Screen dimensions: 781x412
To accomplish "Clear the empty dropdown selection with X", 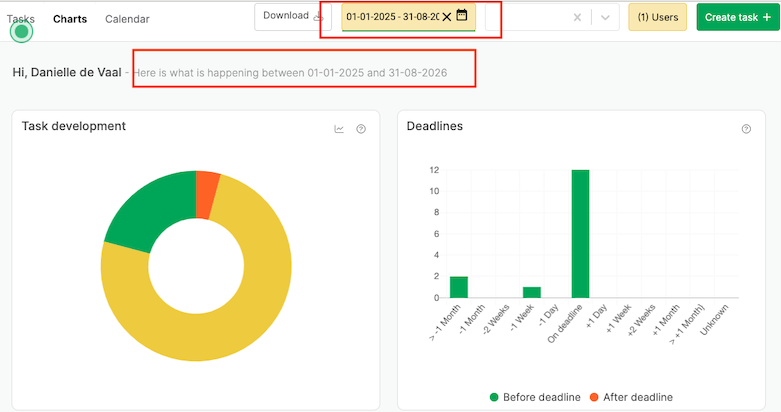I will (577, 17).
